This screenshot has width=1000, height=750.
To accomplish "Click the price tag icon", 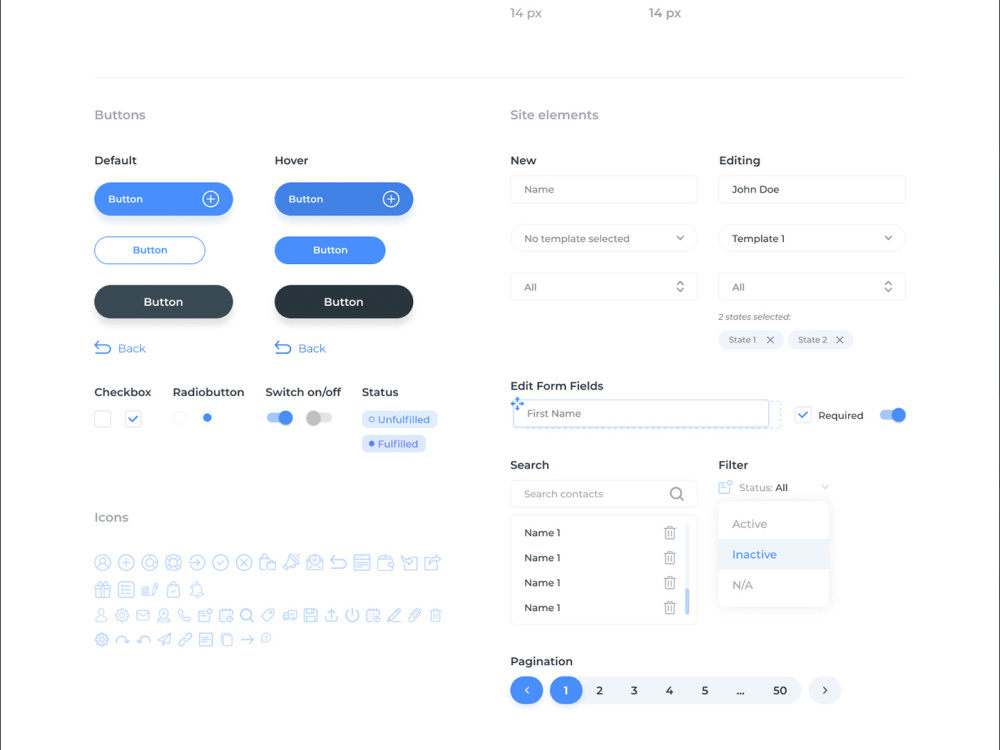I will pos(268,615).
